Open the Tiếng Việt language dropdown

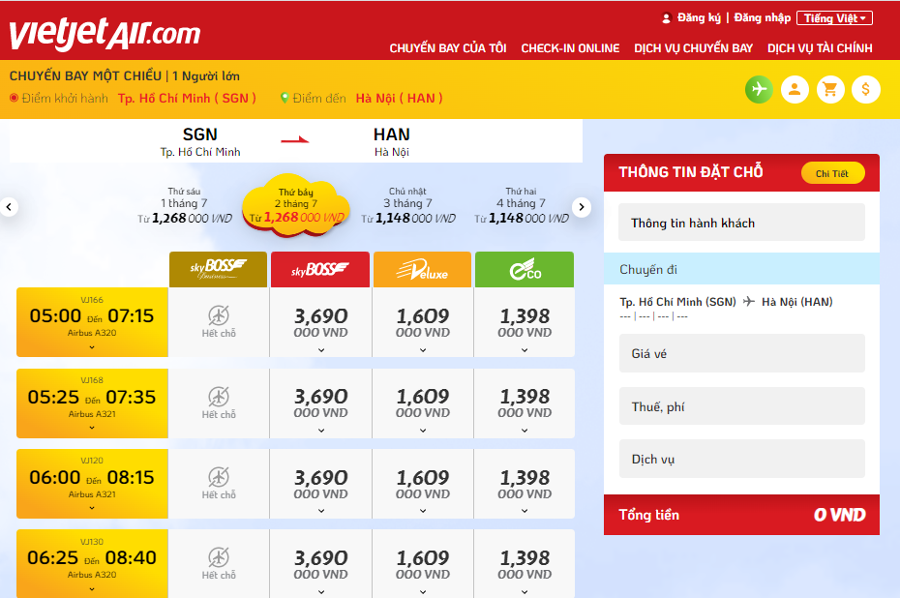pyautogui.click(x=836, y=18)
